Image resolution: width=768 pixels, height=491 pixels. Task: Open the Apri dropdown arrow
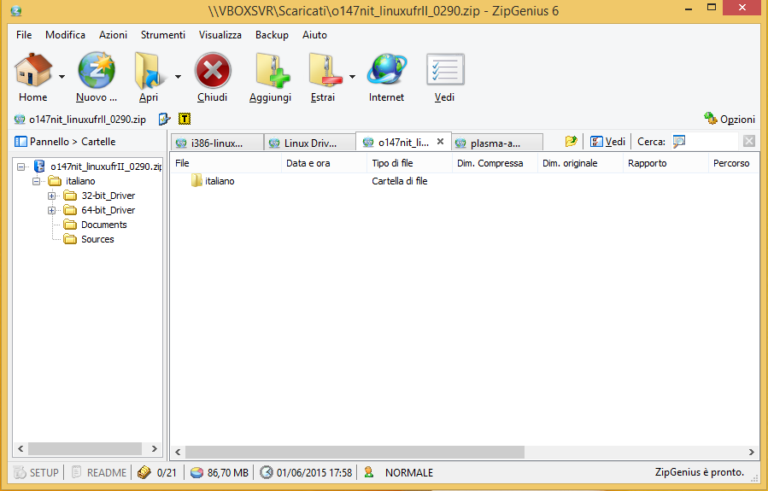point(178,76)
